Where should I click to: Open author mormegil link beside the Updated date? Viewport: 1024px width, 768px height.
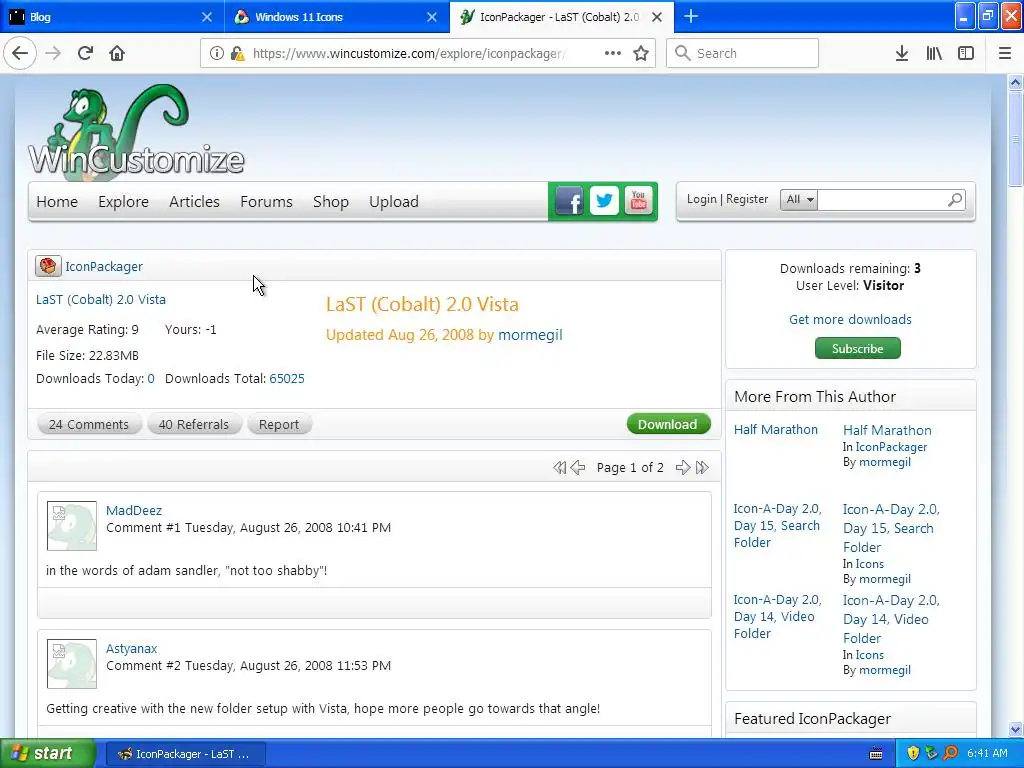[x=530, y=335]
